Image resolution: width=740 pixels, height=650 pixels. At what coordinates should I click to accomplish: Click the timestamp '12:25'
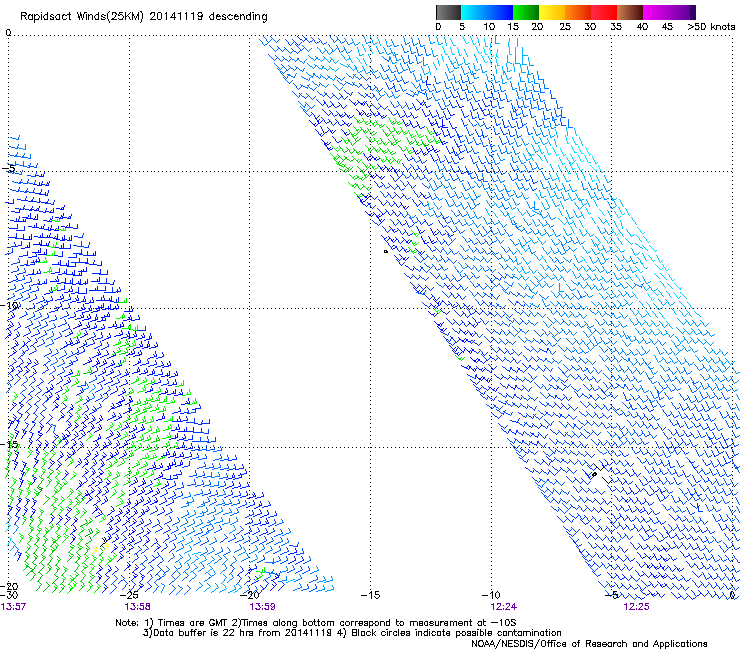(x=636, y=607)
